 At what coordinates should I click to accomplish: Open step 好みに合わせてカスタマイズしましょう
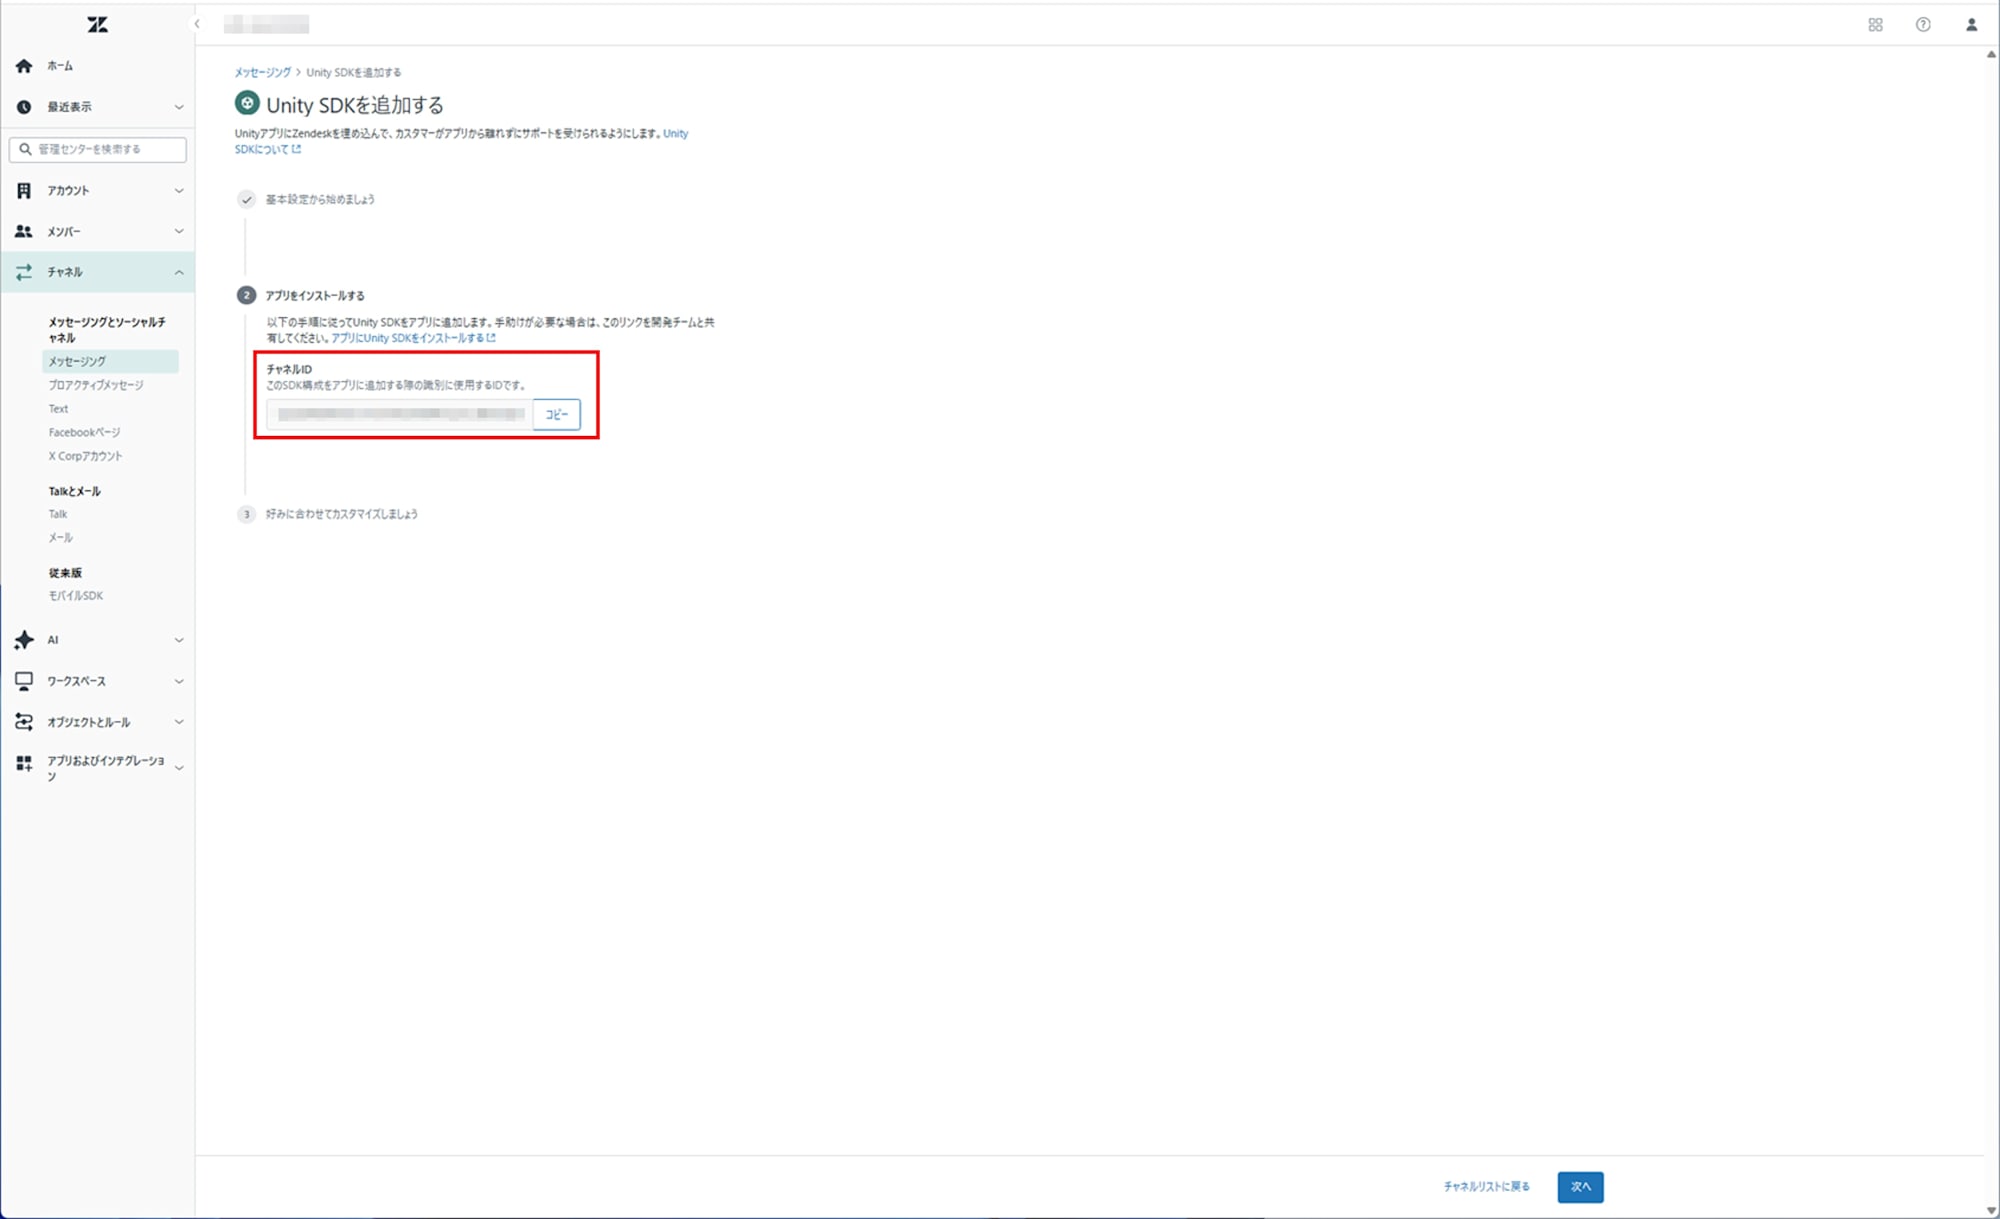pyautogui.click(x=342, y=514)
